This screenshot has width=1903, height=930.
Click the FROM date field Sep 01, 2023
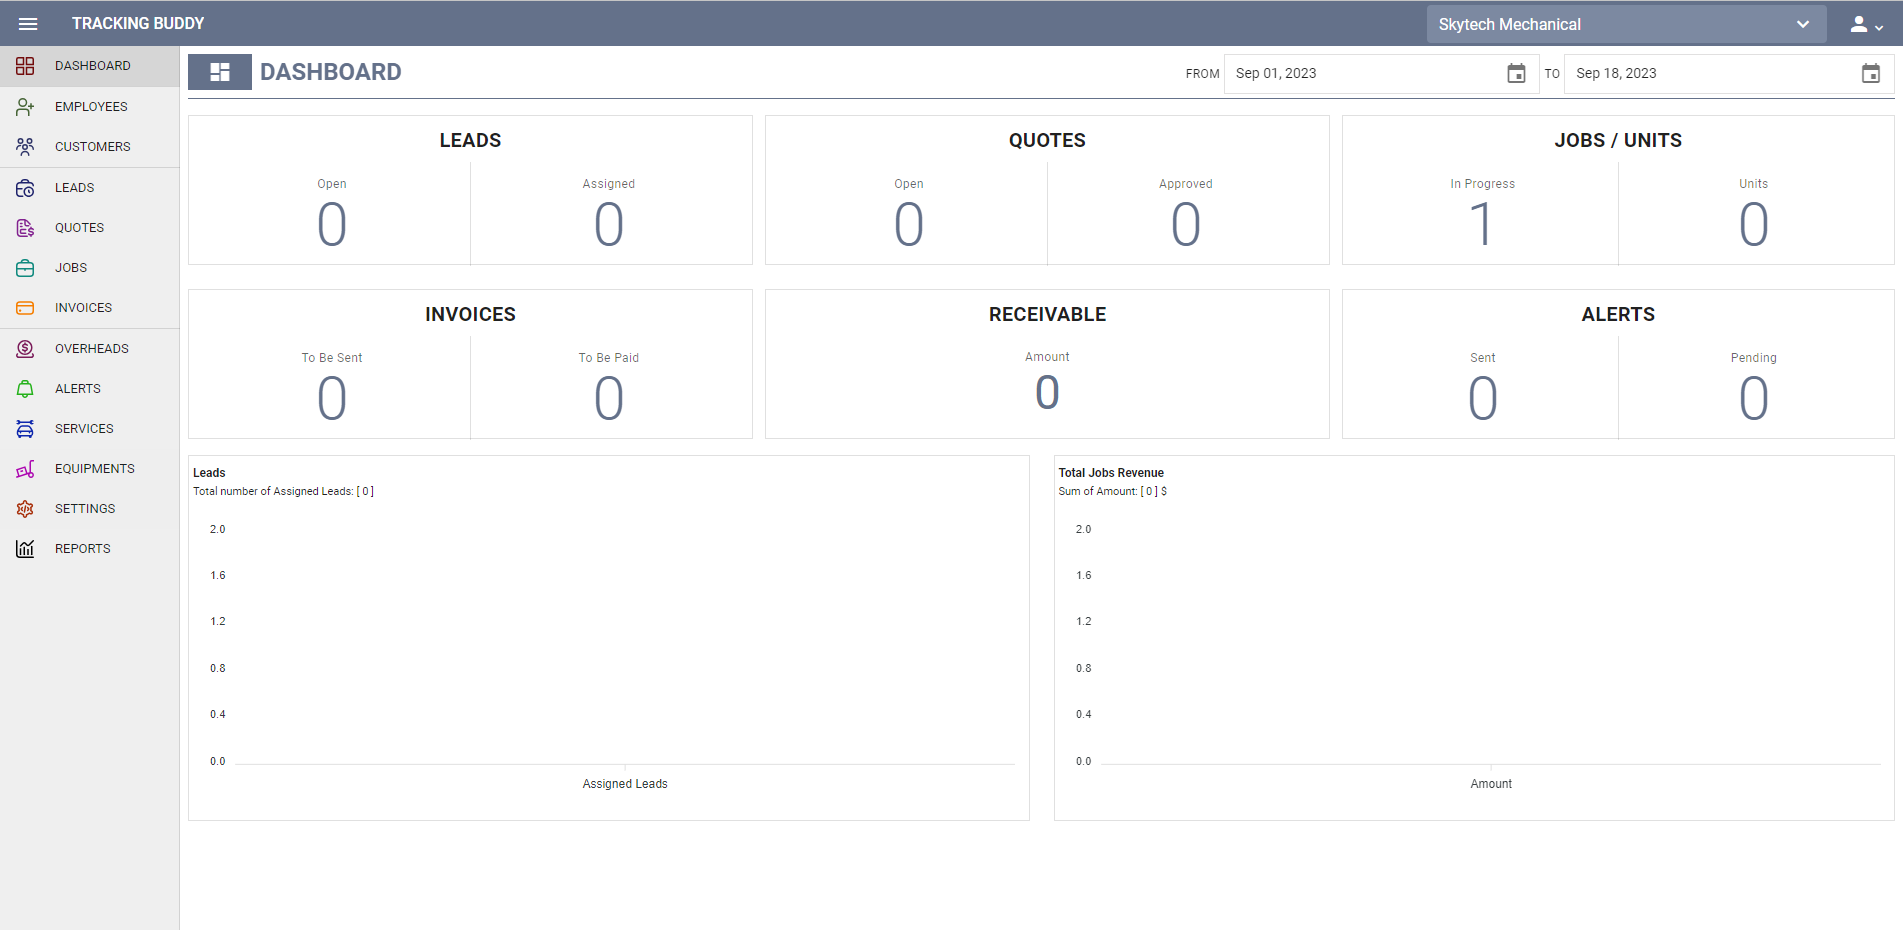(1360, 74)
